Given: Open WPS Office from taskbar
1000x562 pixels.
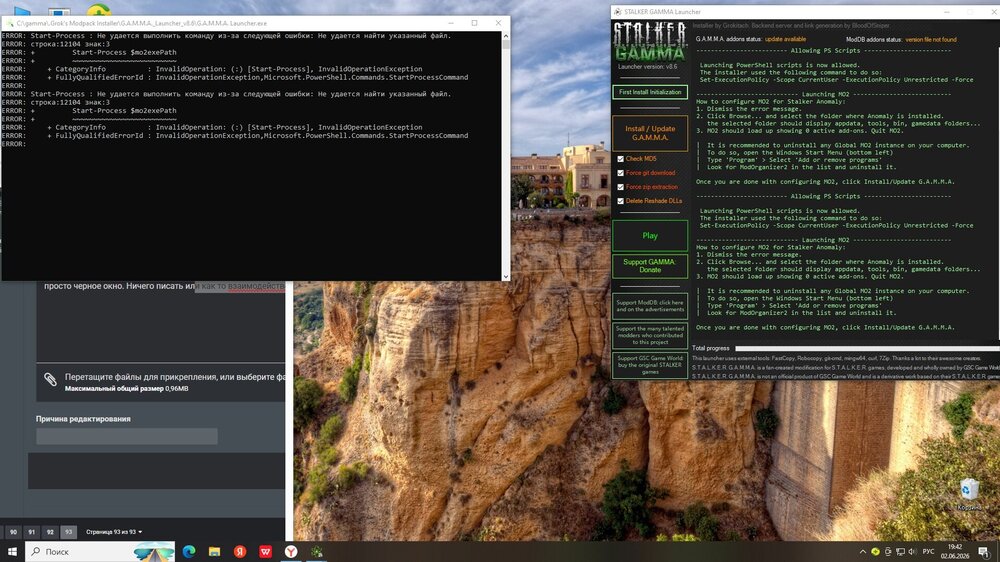Looking at the screenshot, I should click(265, 552).
